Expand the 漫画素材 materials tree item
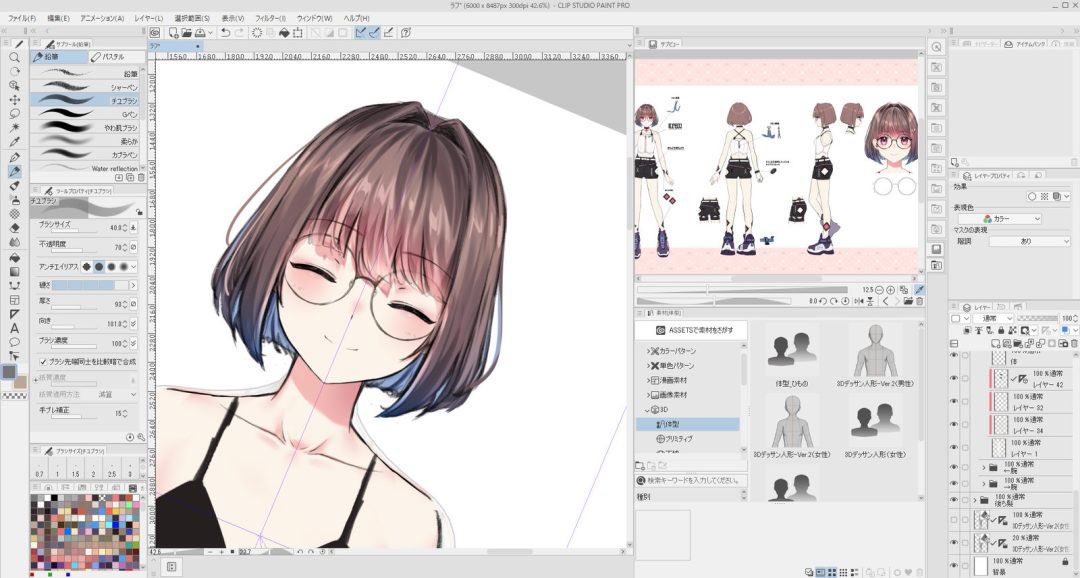Image resolution: width=1080 pixels, height=578 pixels. (x=648, y=380)
